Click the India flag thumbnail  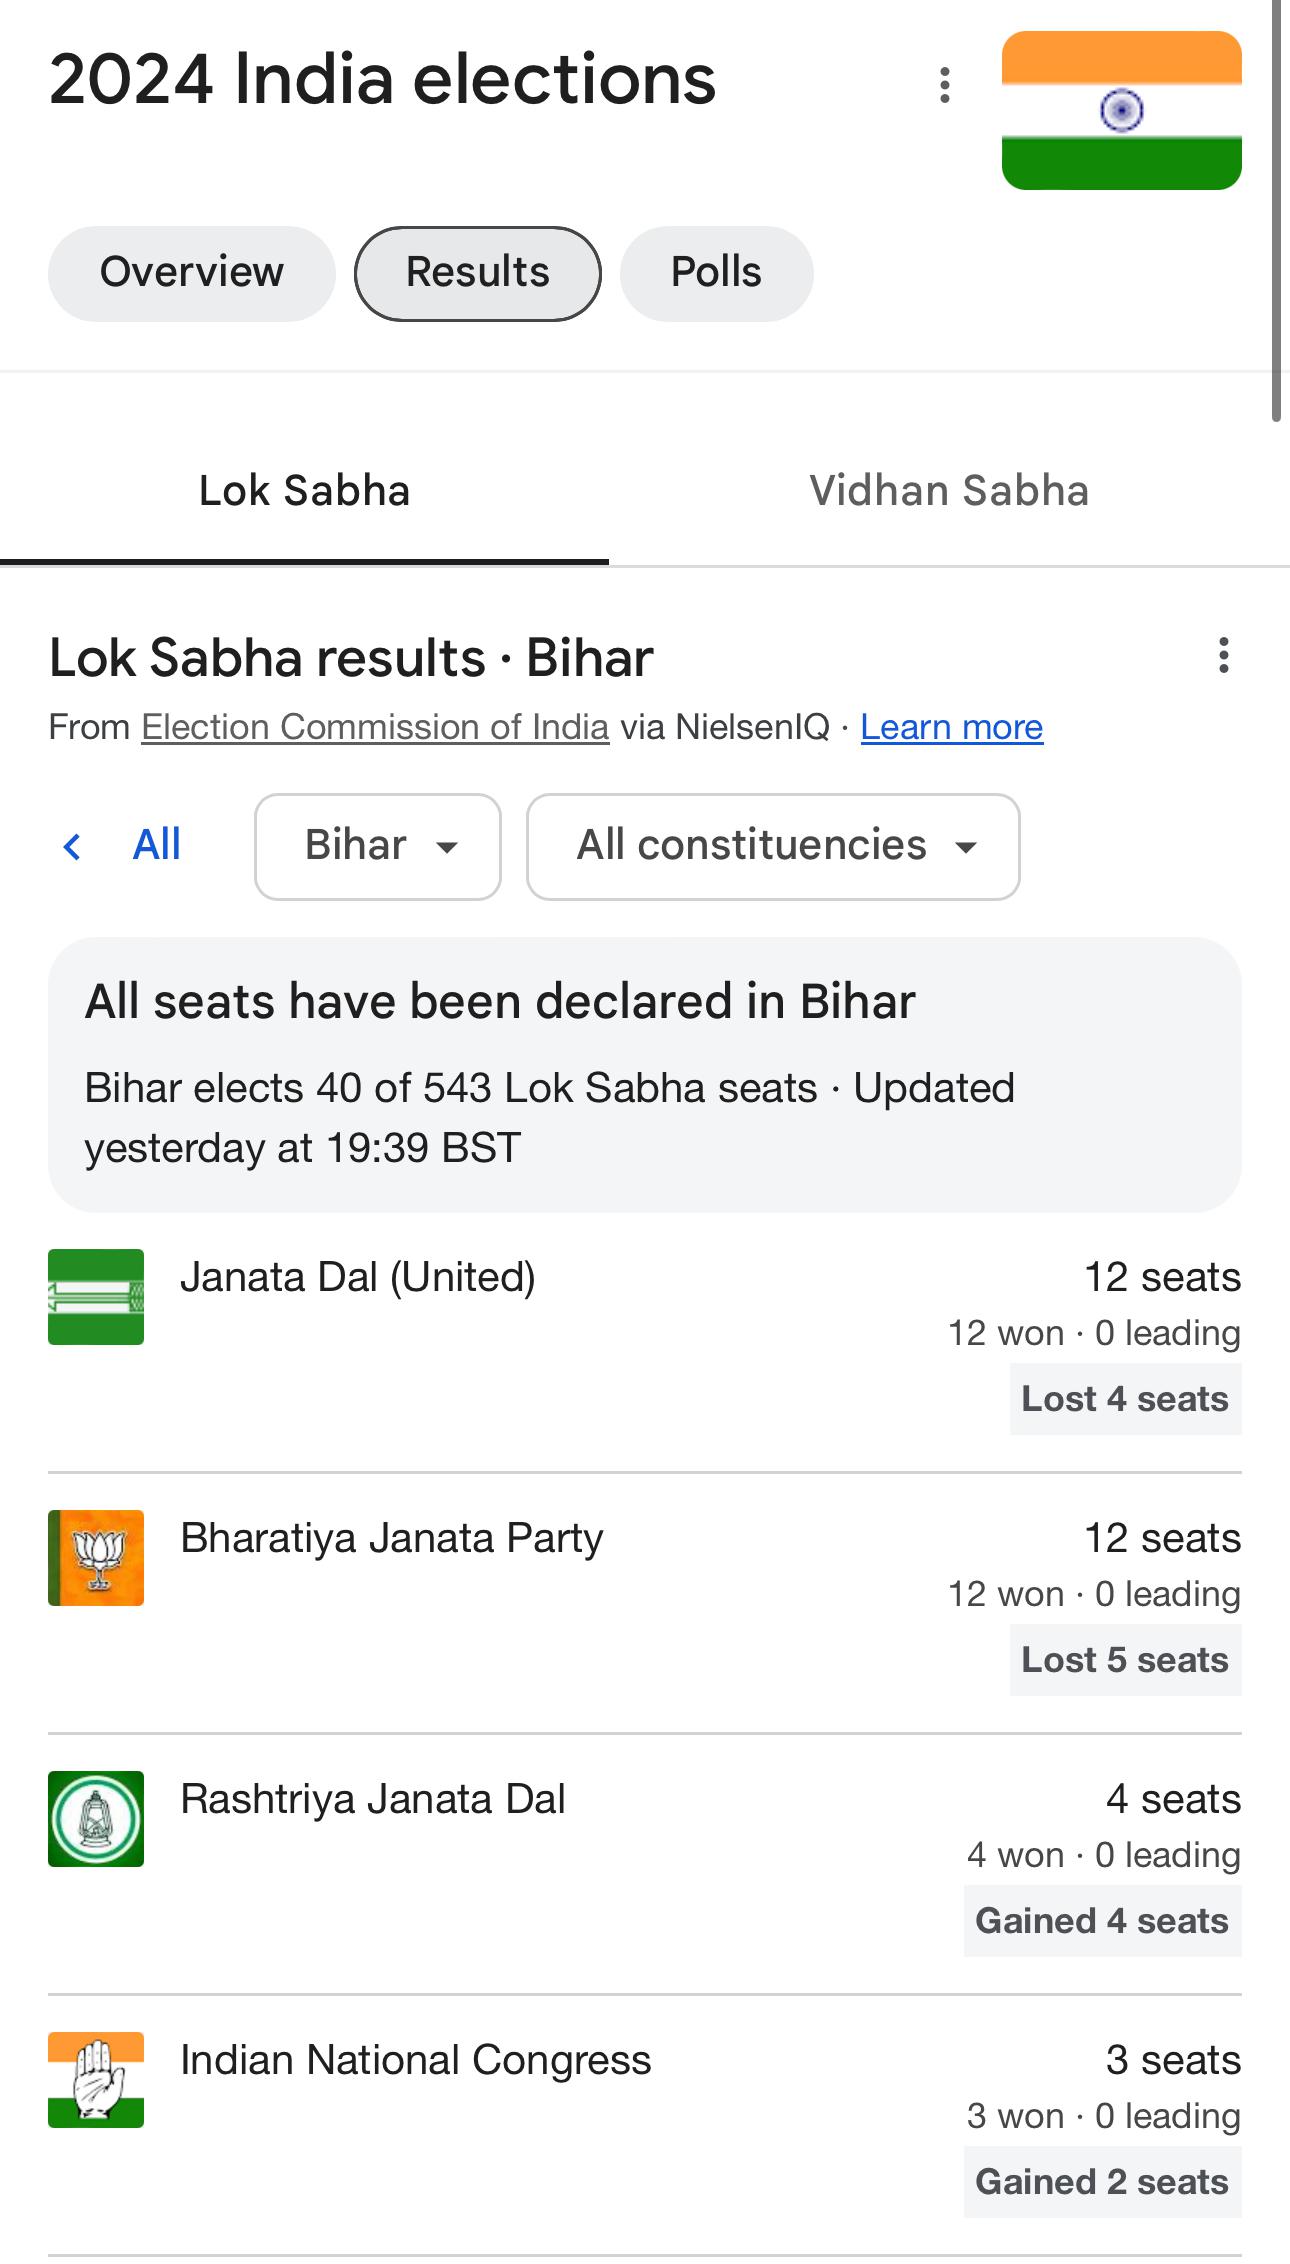coord(1121,110)
